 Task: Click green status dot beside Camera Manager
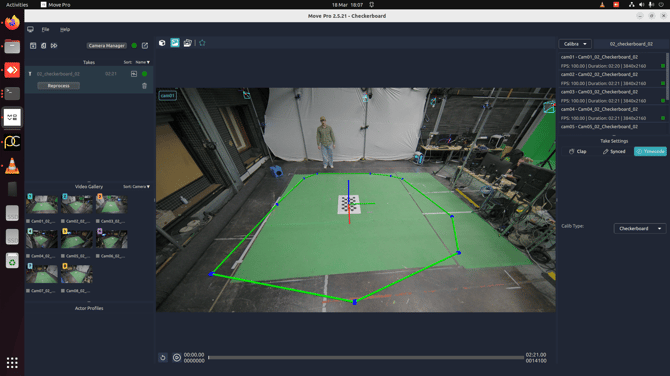click(x=134, y=46)
